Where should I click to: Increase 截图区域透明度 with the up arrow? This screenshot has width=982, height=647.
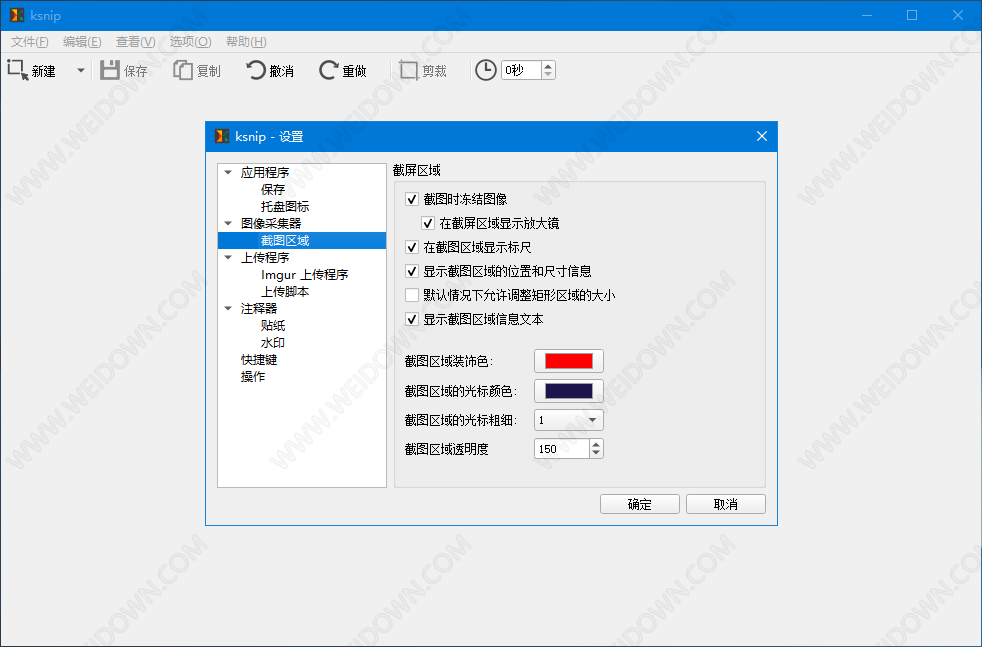click(x=596, y=443)
